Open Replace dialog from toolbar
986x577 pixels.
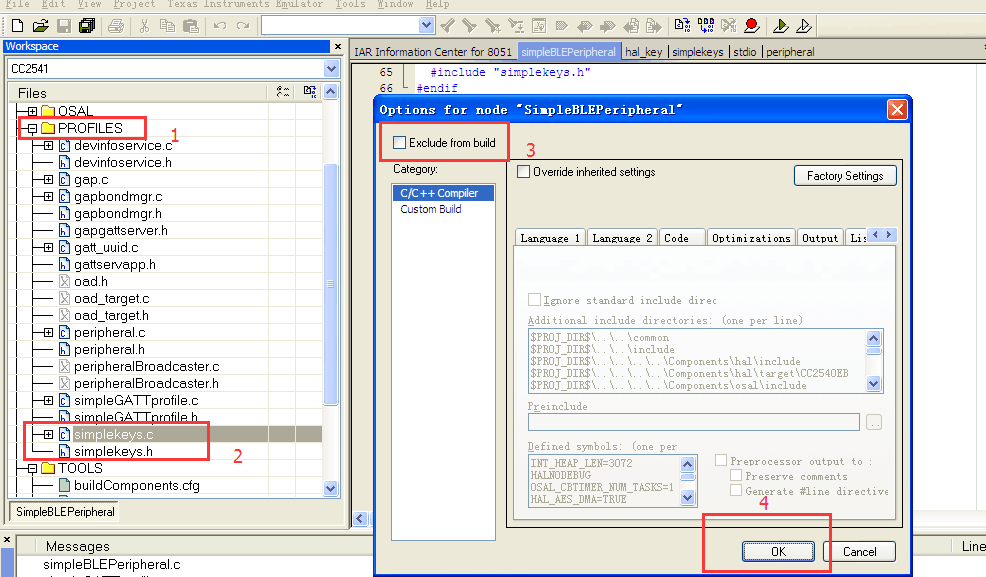click(x=516, y=26)
